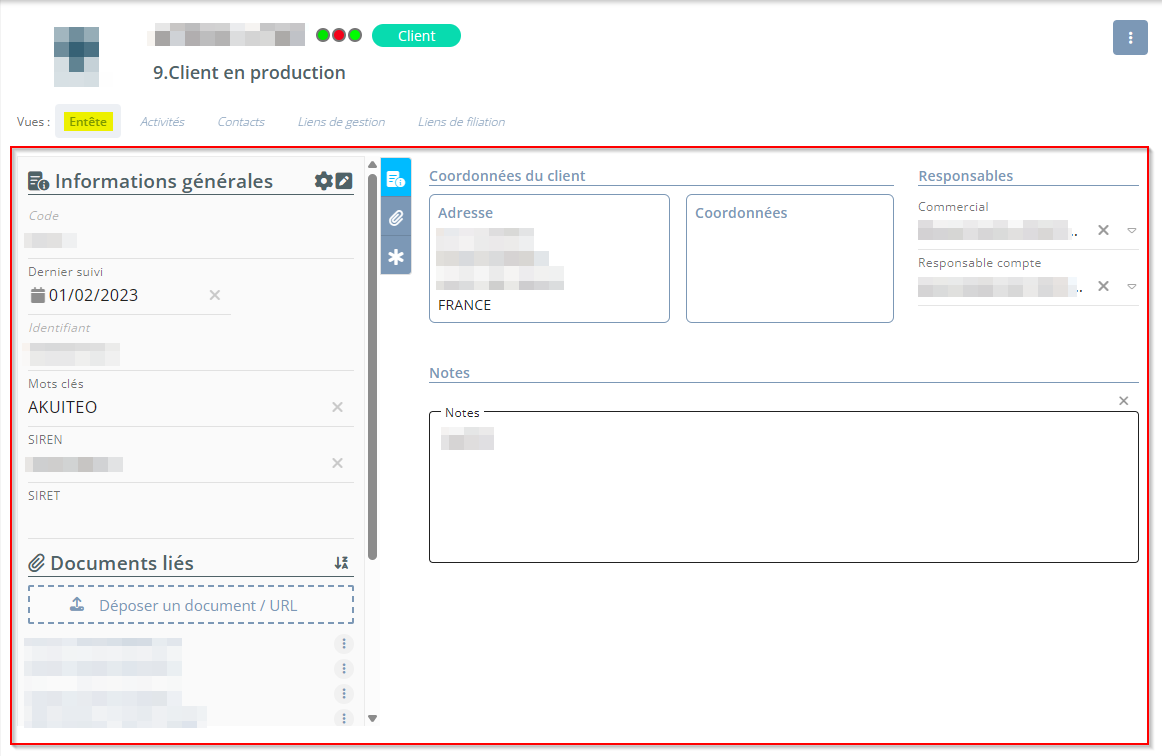Click the green Client badge
This screenshot has width=1162, height=756.
tap(416, 36)
